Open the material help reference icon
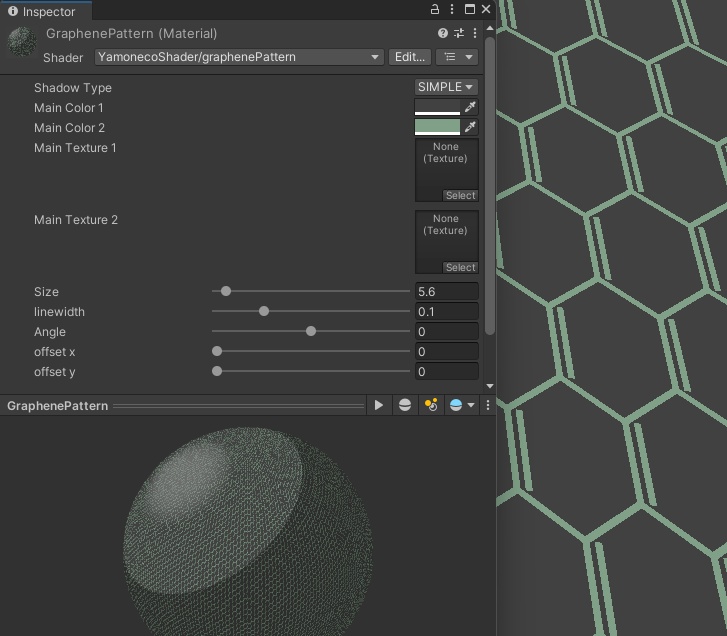The width and height of the screenshot is (727, 636). 443,33
